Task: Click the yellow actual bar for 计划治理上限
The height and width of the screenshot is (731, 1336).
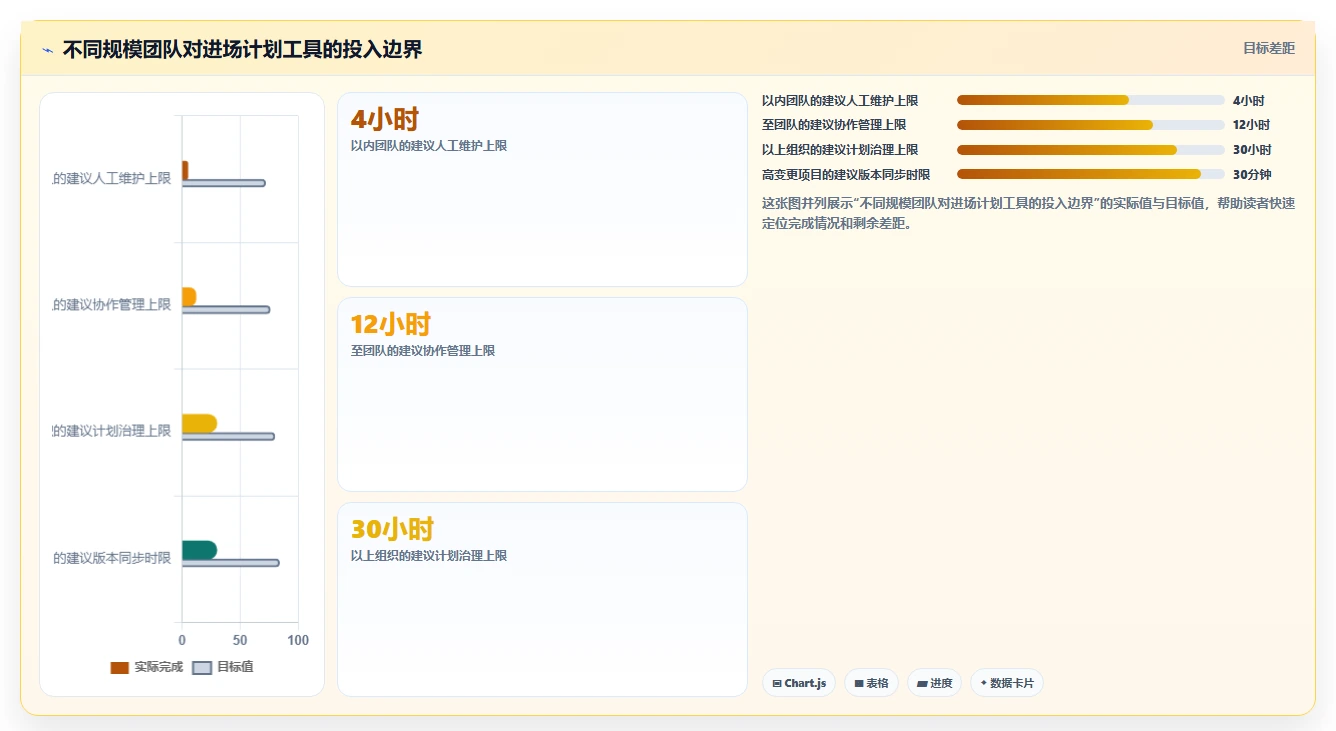Action: pos(199,423)
